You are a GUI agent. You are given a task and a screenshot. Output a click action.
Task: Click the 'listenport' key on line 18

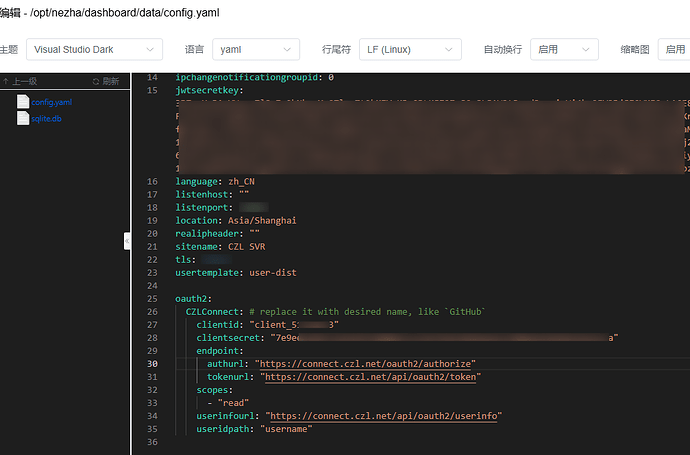click(202, 207)
